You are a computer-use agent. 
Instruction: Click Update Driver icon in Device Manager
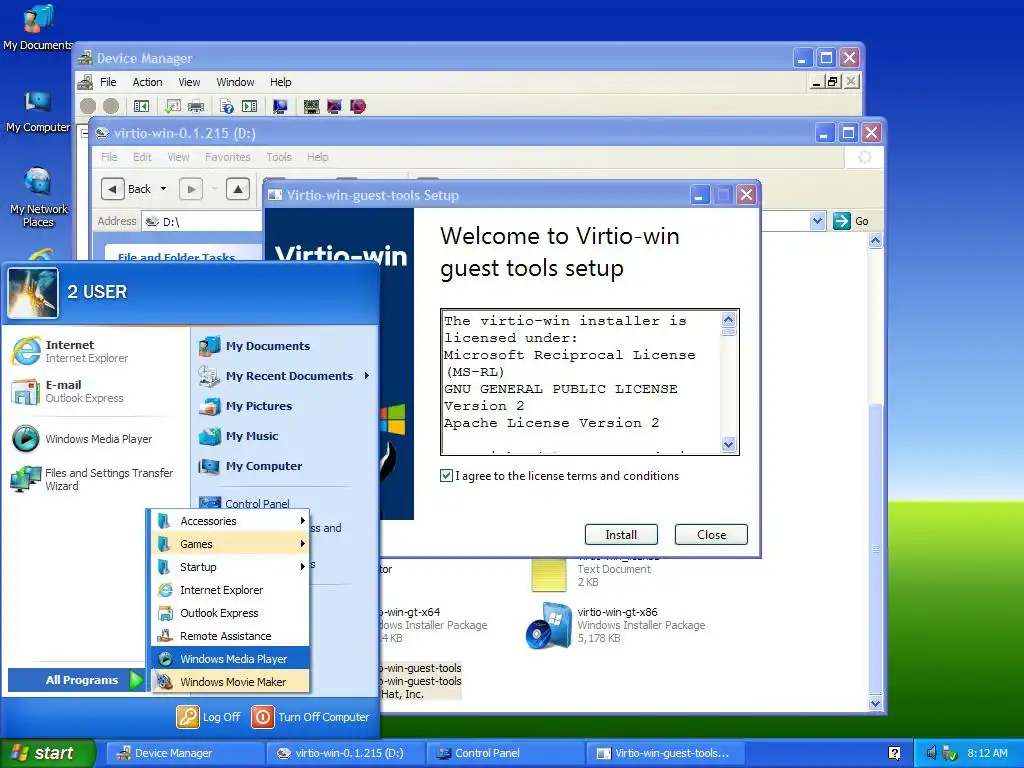(x=312, y=106)
